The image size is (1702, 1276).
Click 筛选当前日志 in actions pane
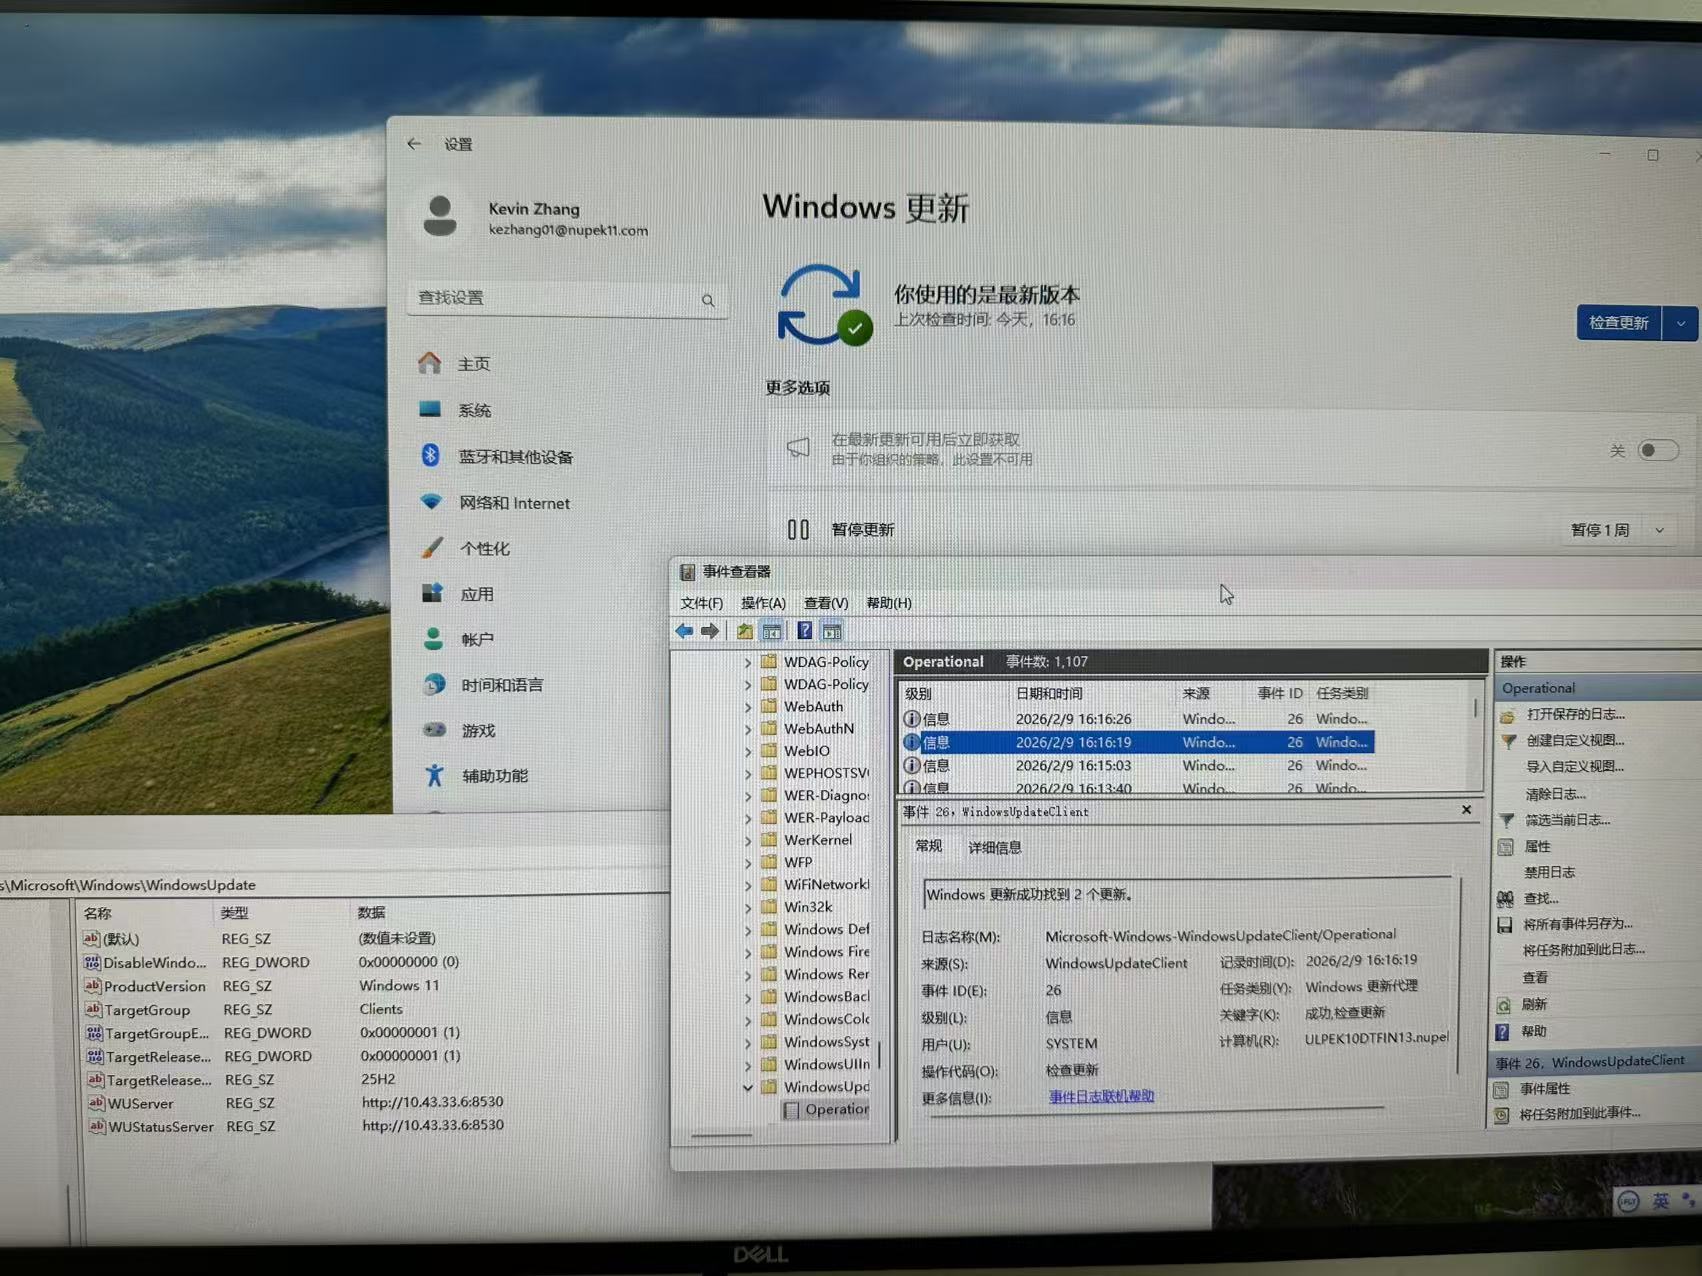click(1567, 819)
